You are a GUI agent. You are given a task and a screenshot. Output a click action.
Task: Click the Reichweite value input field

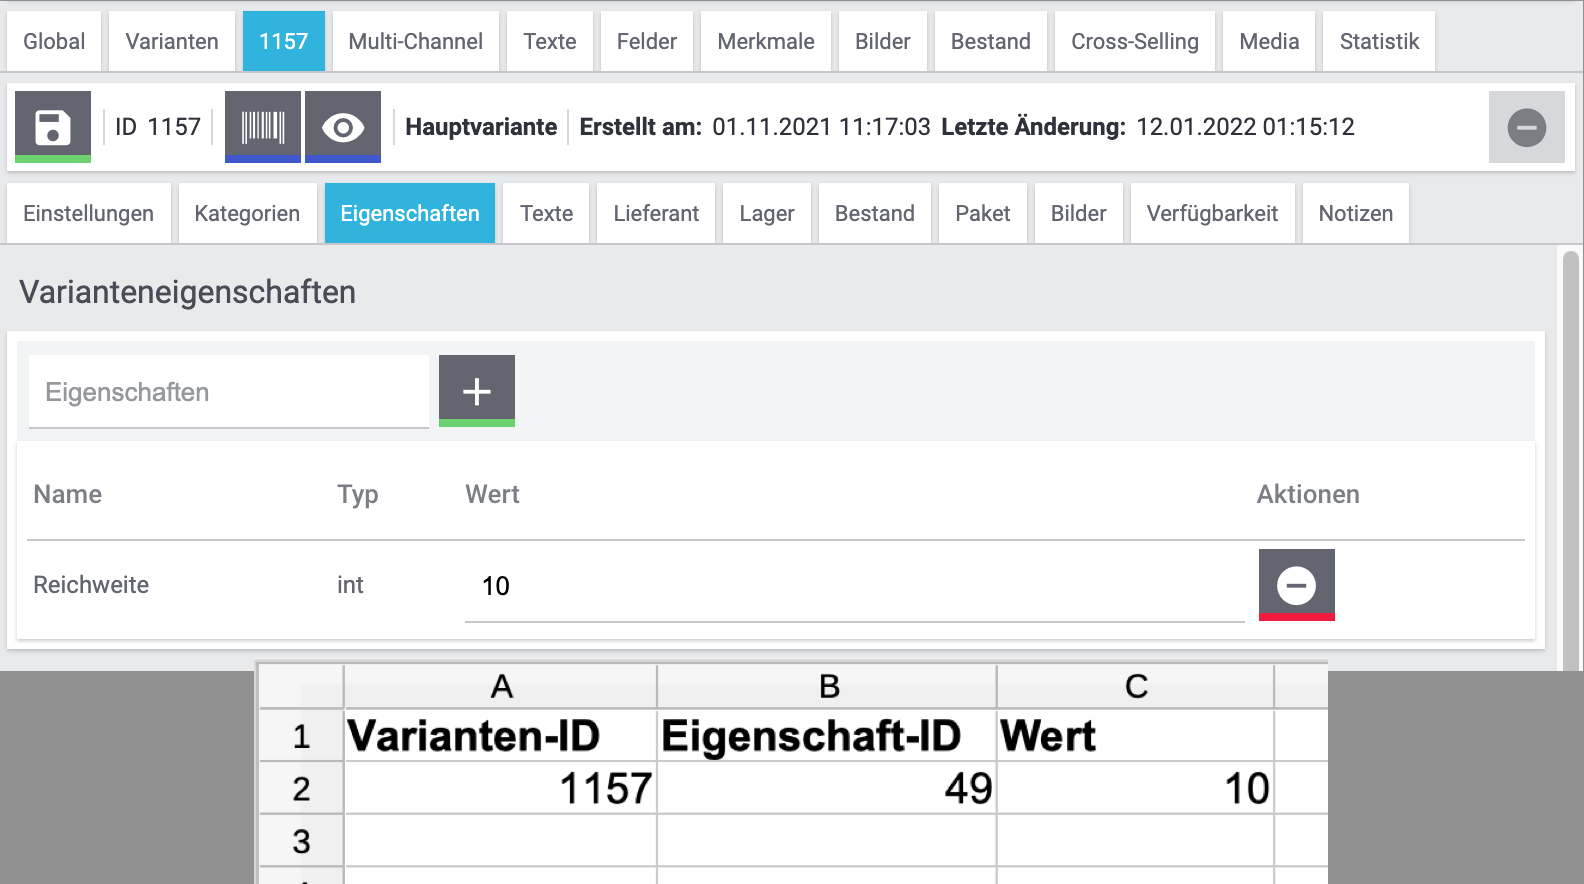[854, 586]
